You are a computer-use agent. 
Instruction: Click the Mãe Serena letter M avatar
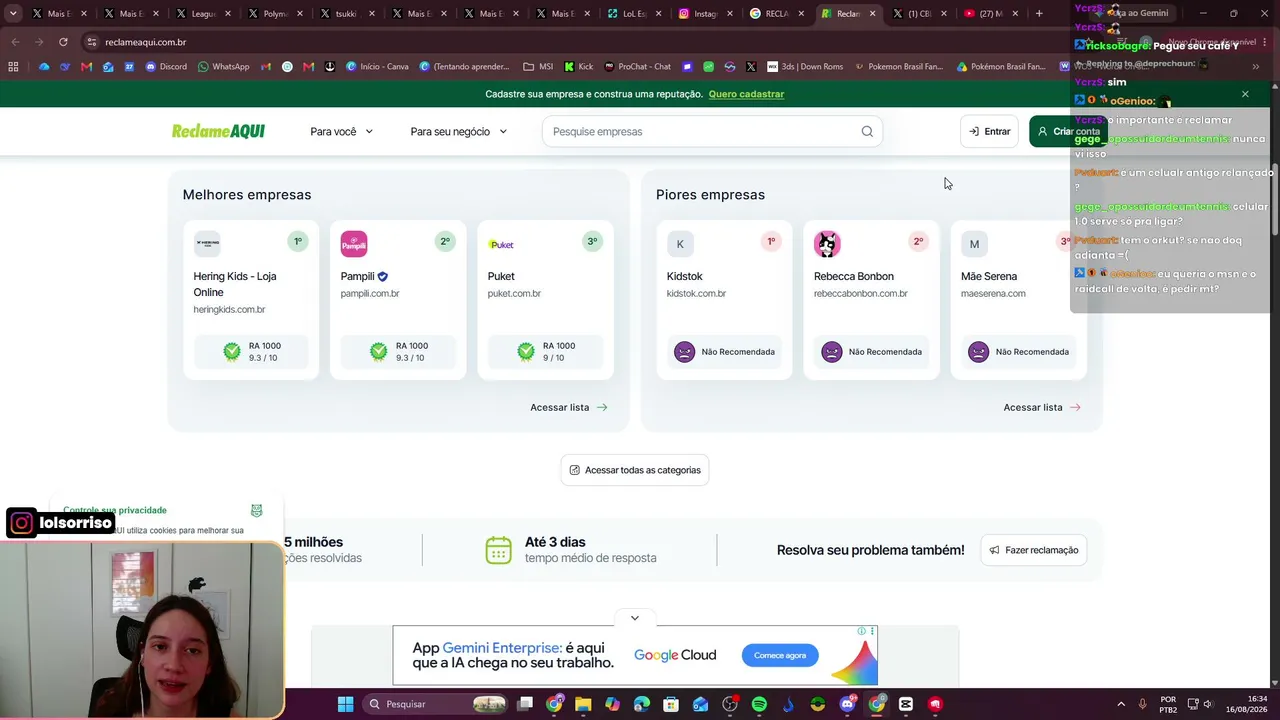pos(974,244)
